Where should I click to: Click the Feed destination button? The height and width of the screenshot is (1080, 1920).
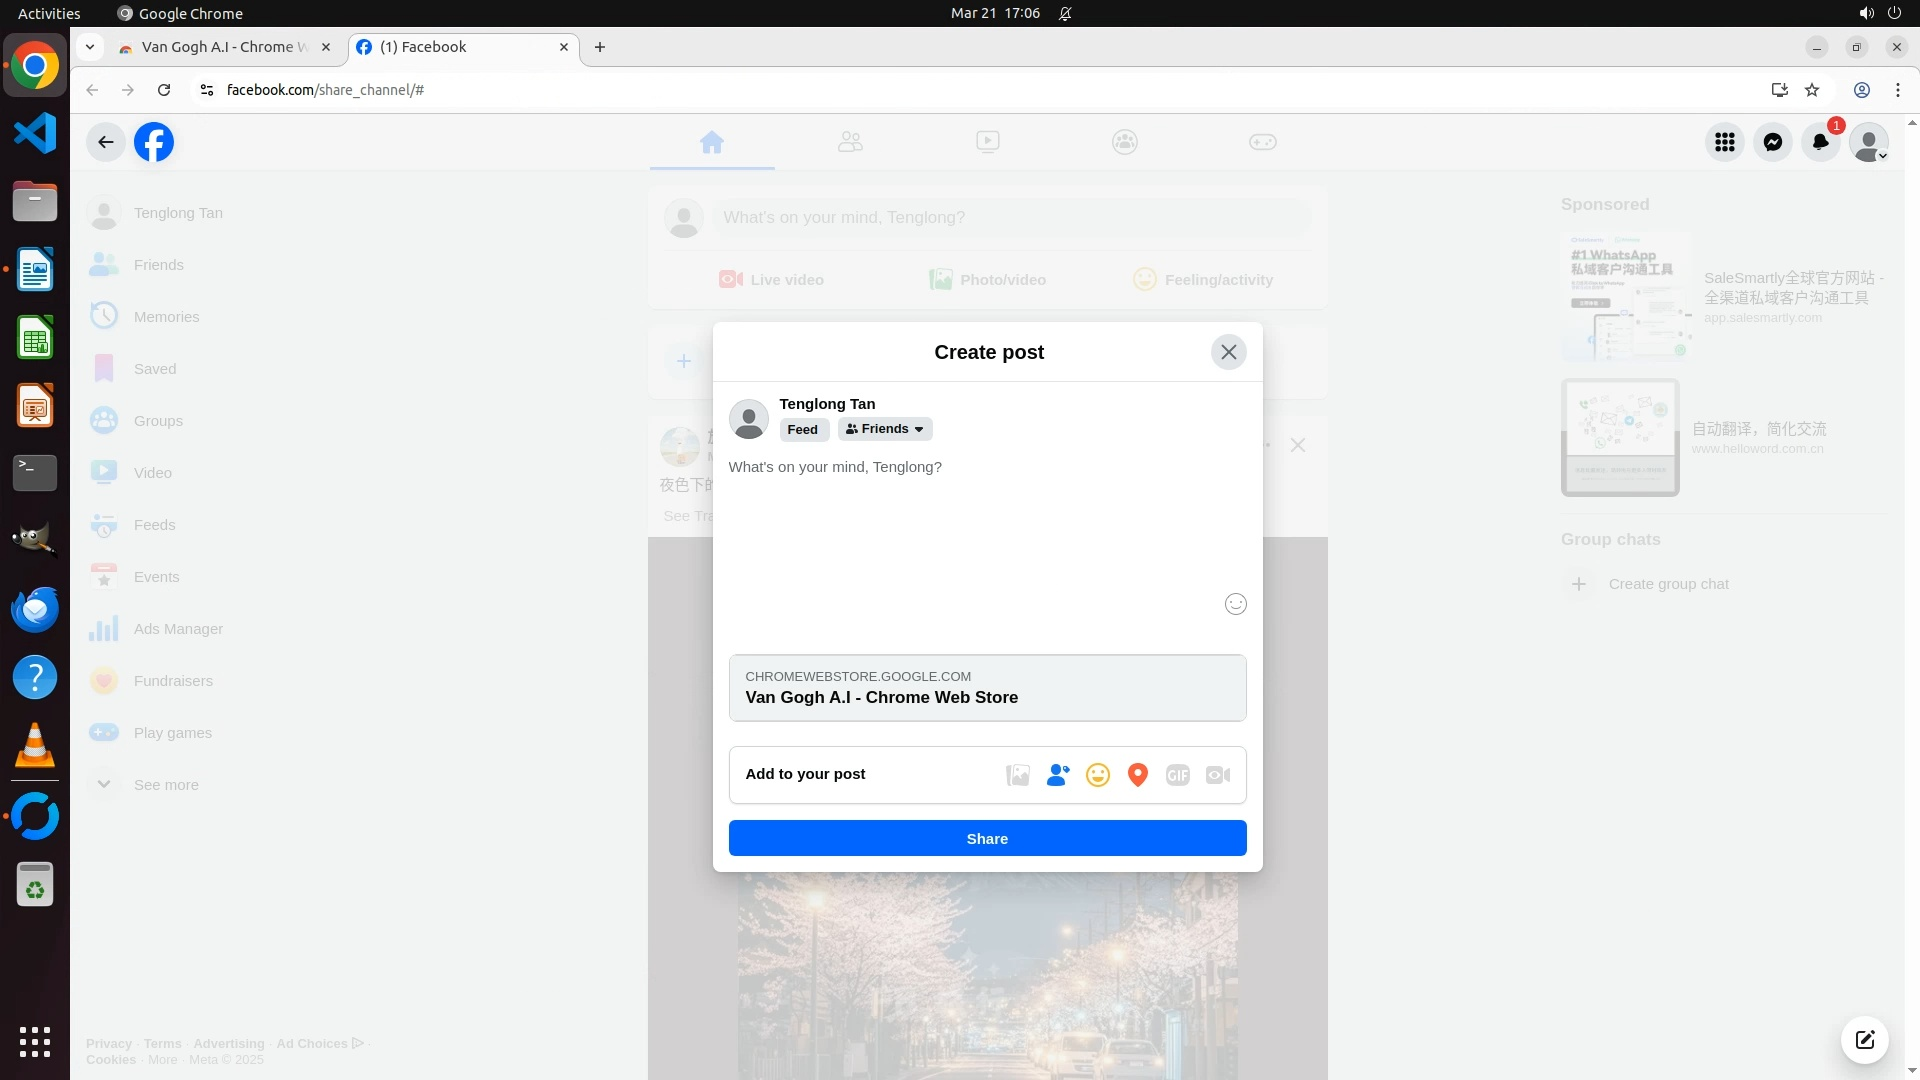tap(802, 430)
